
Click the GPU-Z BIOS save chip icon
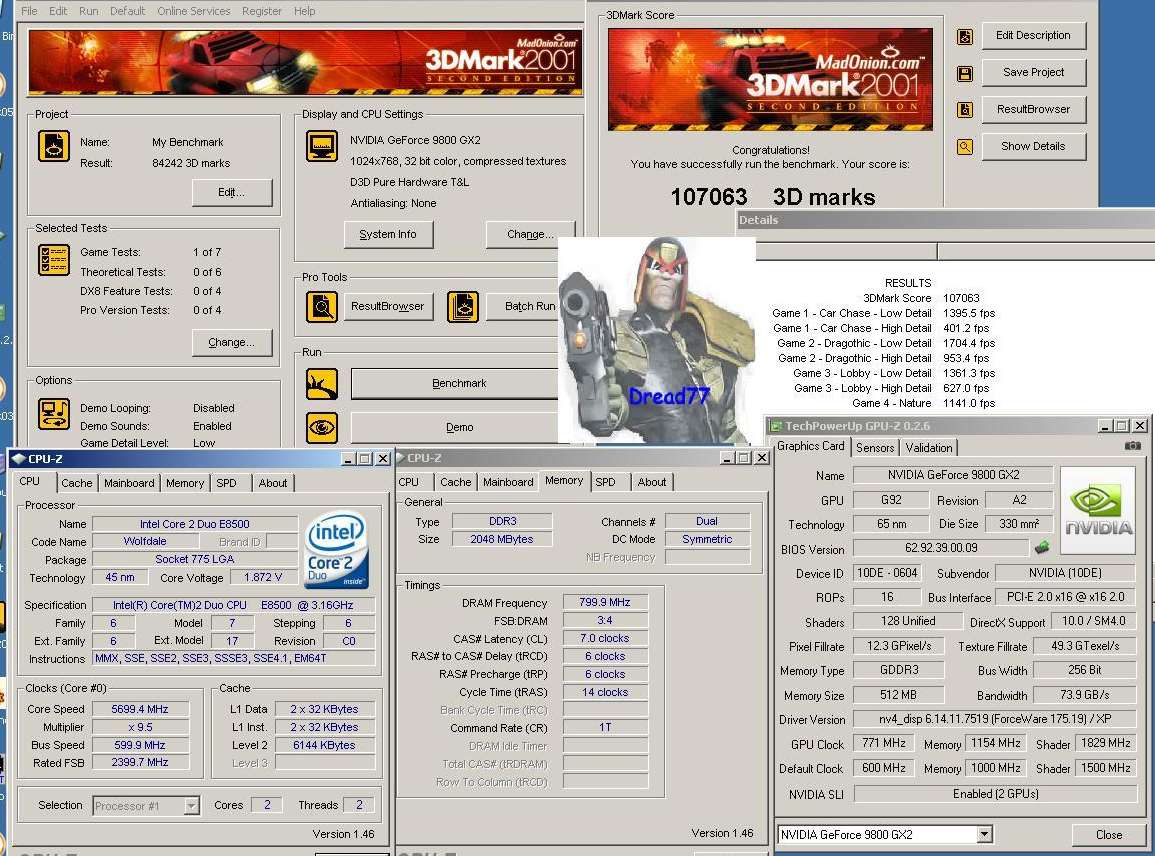pos(1042,548)
